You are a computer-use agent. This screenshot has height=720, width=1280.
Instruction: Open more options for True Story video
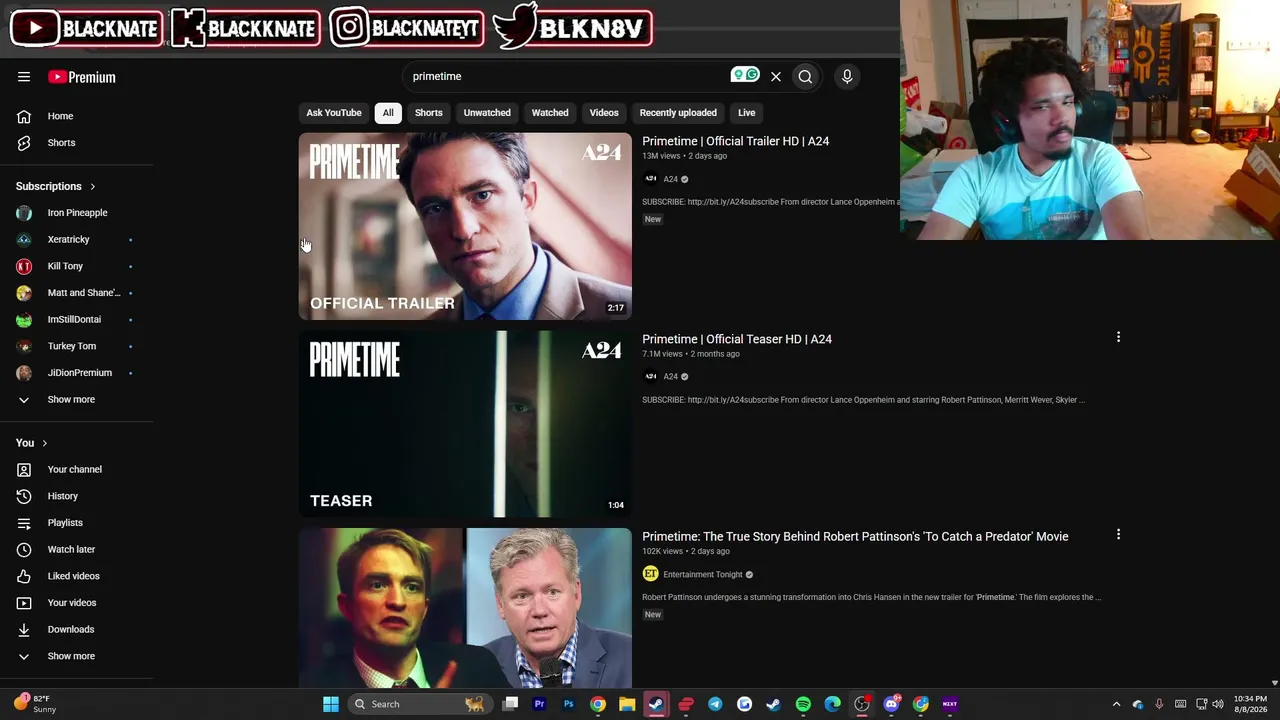(1118, 535)
